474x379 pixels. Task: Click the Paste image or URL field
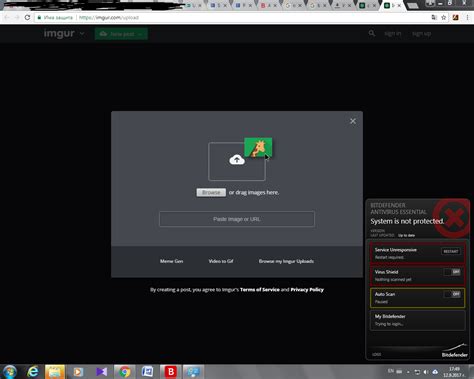coord(237,219)
